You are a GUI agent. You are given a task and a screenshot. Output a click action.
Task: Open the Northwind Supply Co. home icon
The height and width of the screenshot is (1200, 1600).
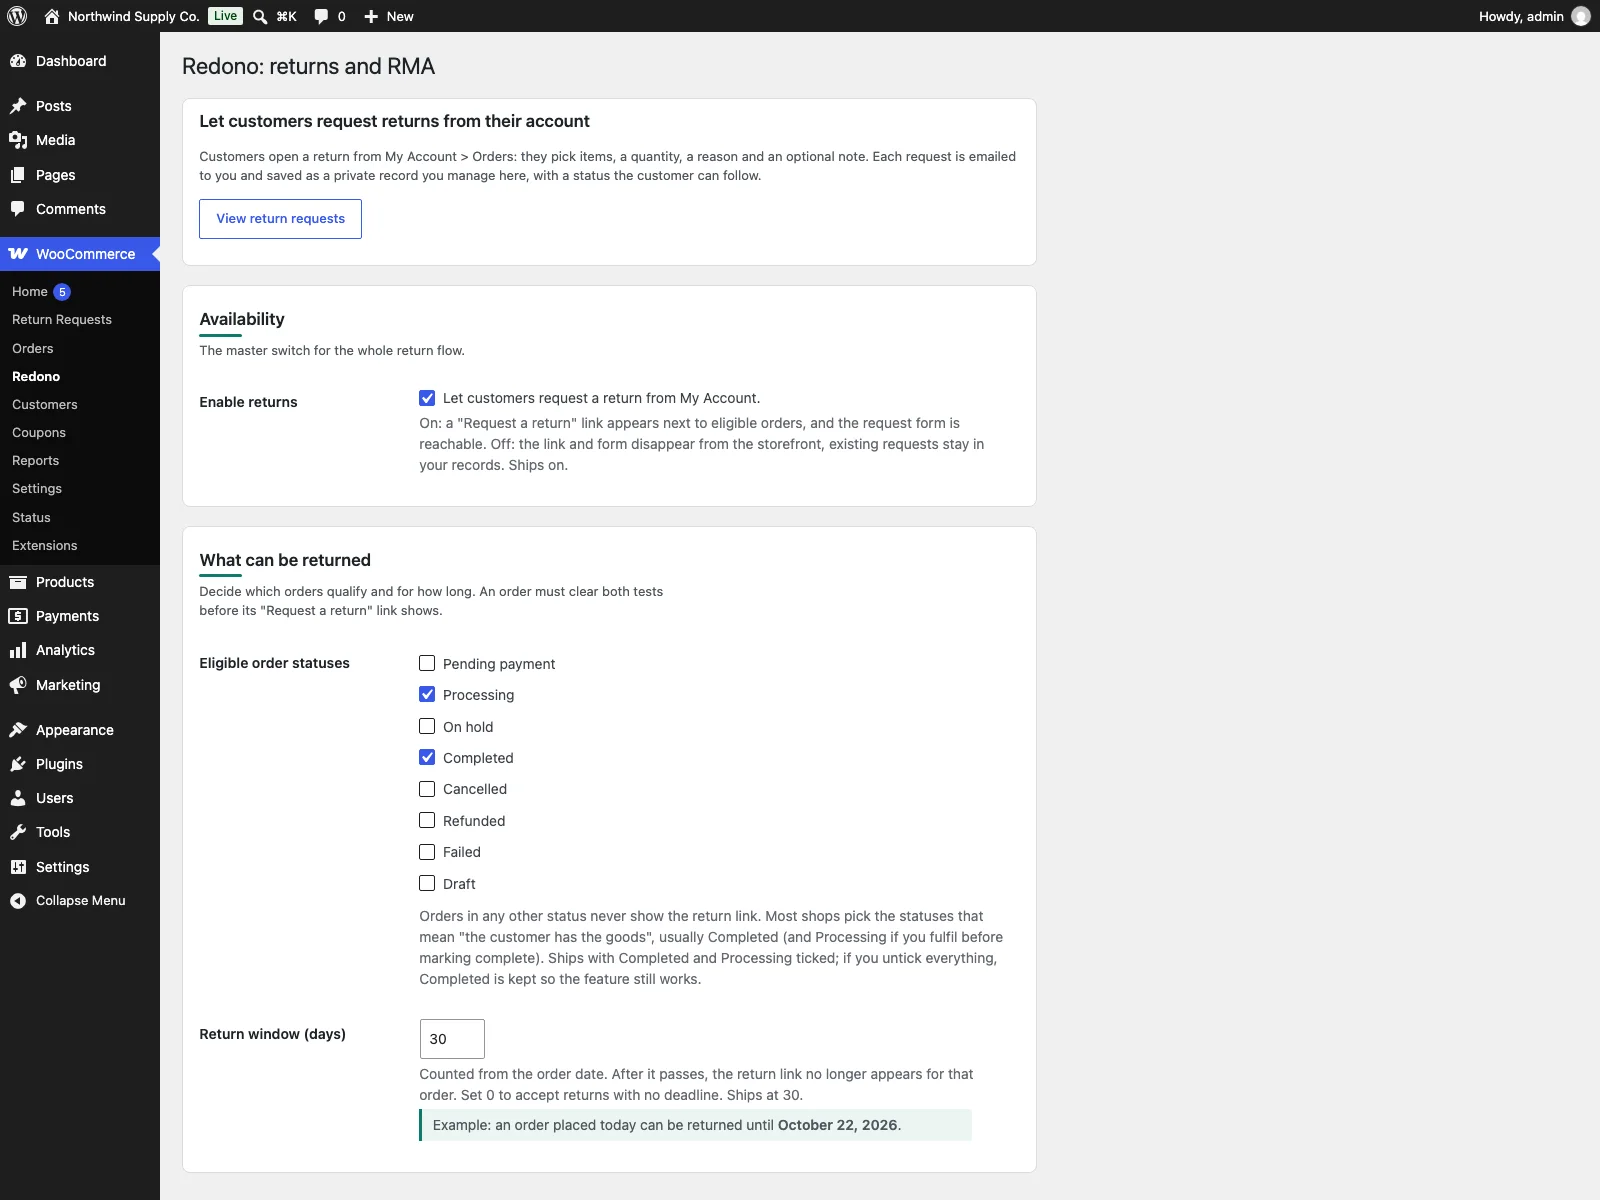[x=52, y=16]
